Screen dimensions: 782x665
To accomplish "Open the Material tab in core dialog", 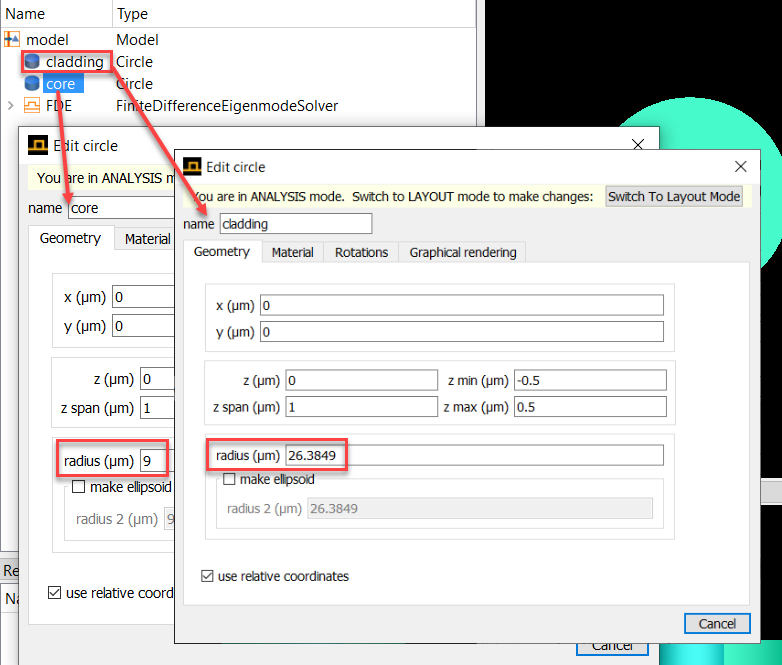I will [146, 239].
